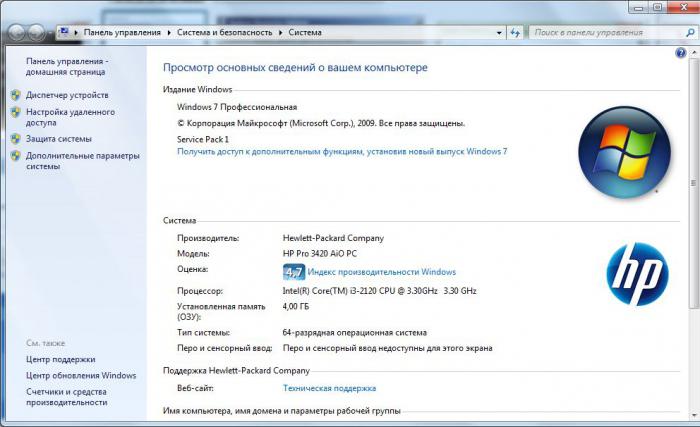Click the Microsoft Corp. copyright line
Screen dimensions: 700x427
pos(321,123)
